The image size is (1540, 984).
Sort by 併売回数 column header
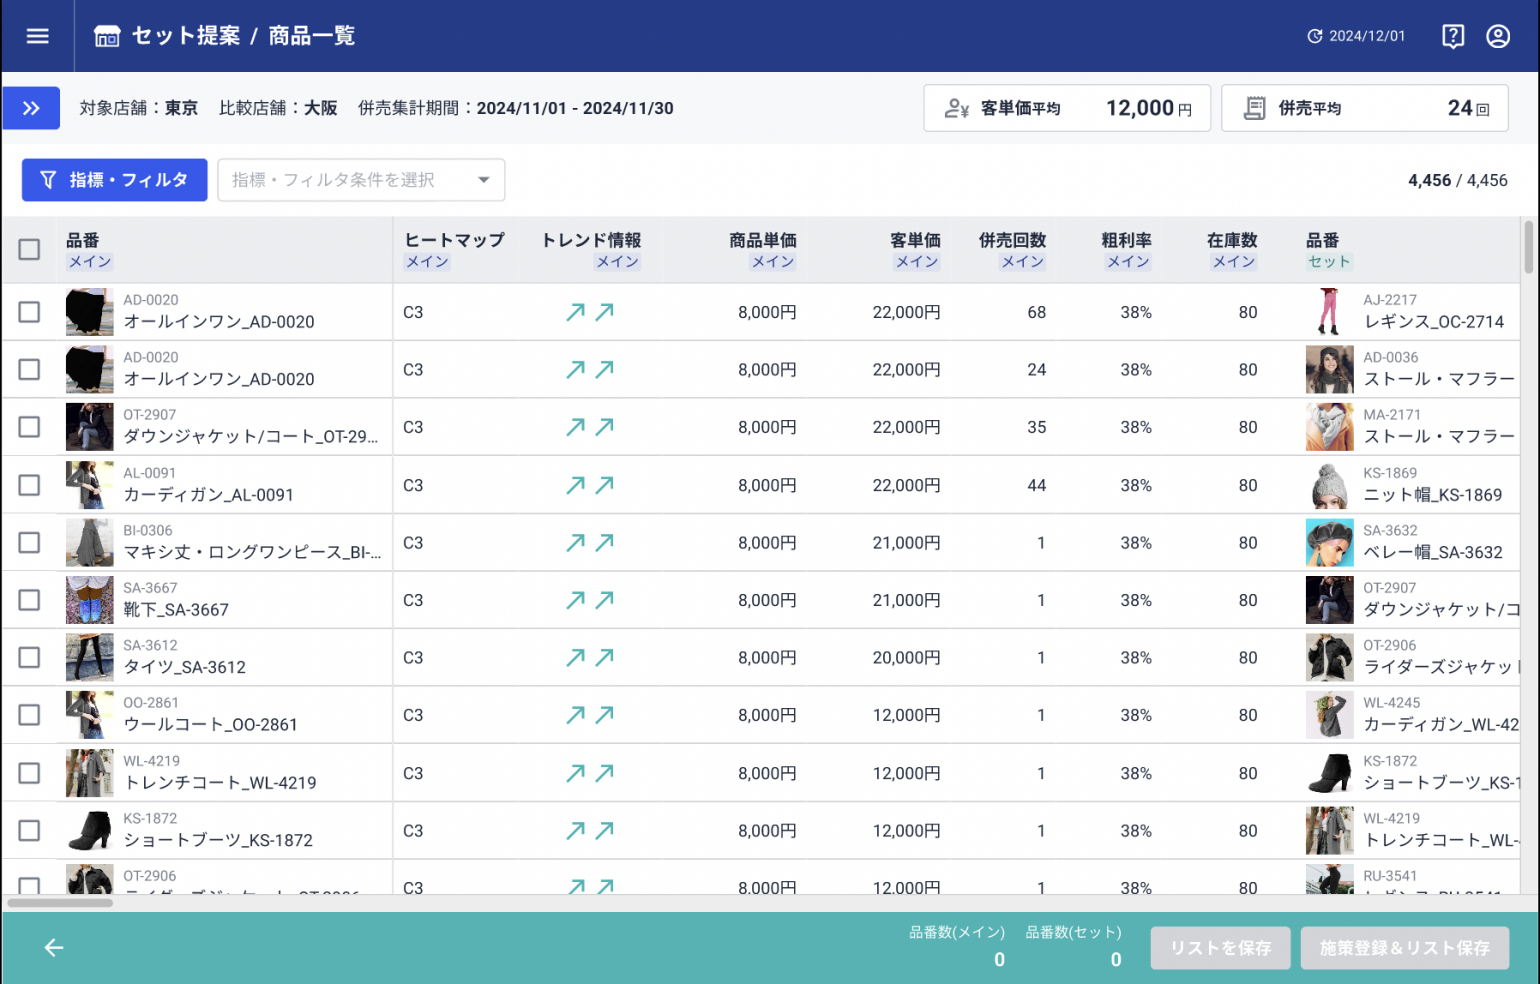pyautogui.click(x=1011, y=240)
